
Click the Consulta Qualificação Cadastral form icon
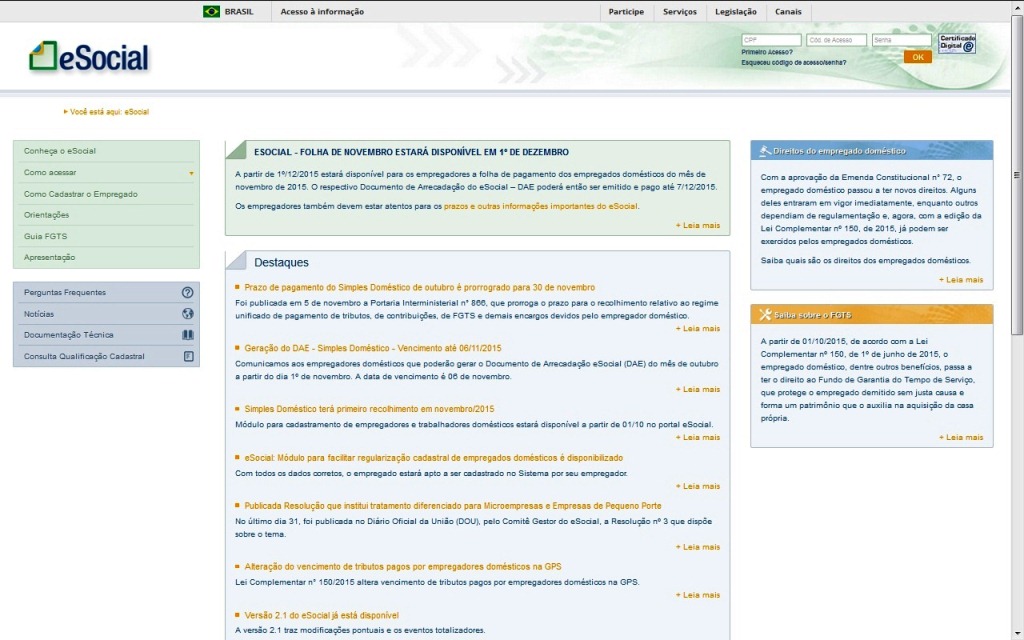[188, 357]
